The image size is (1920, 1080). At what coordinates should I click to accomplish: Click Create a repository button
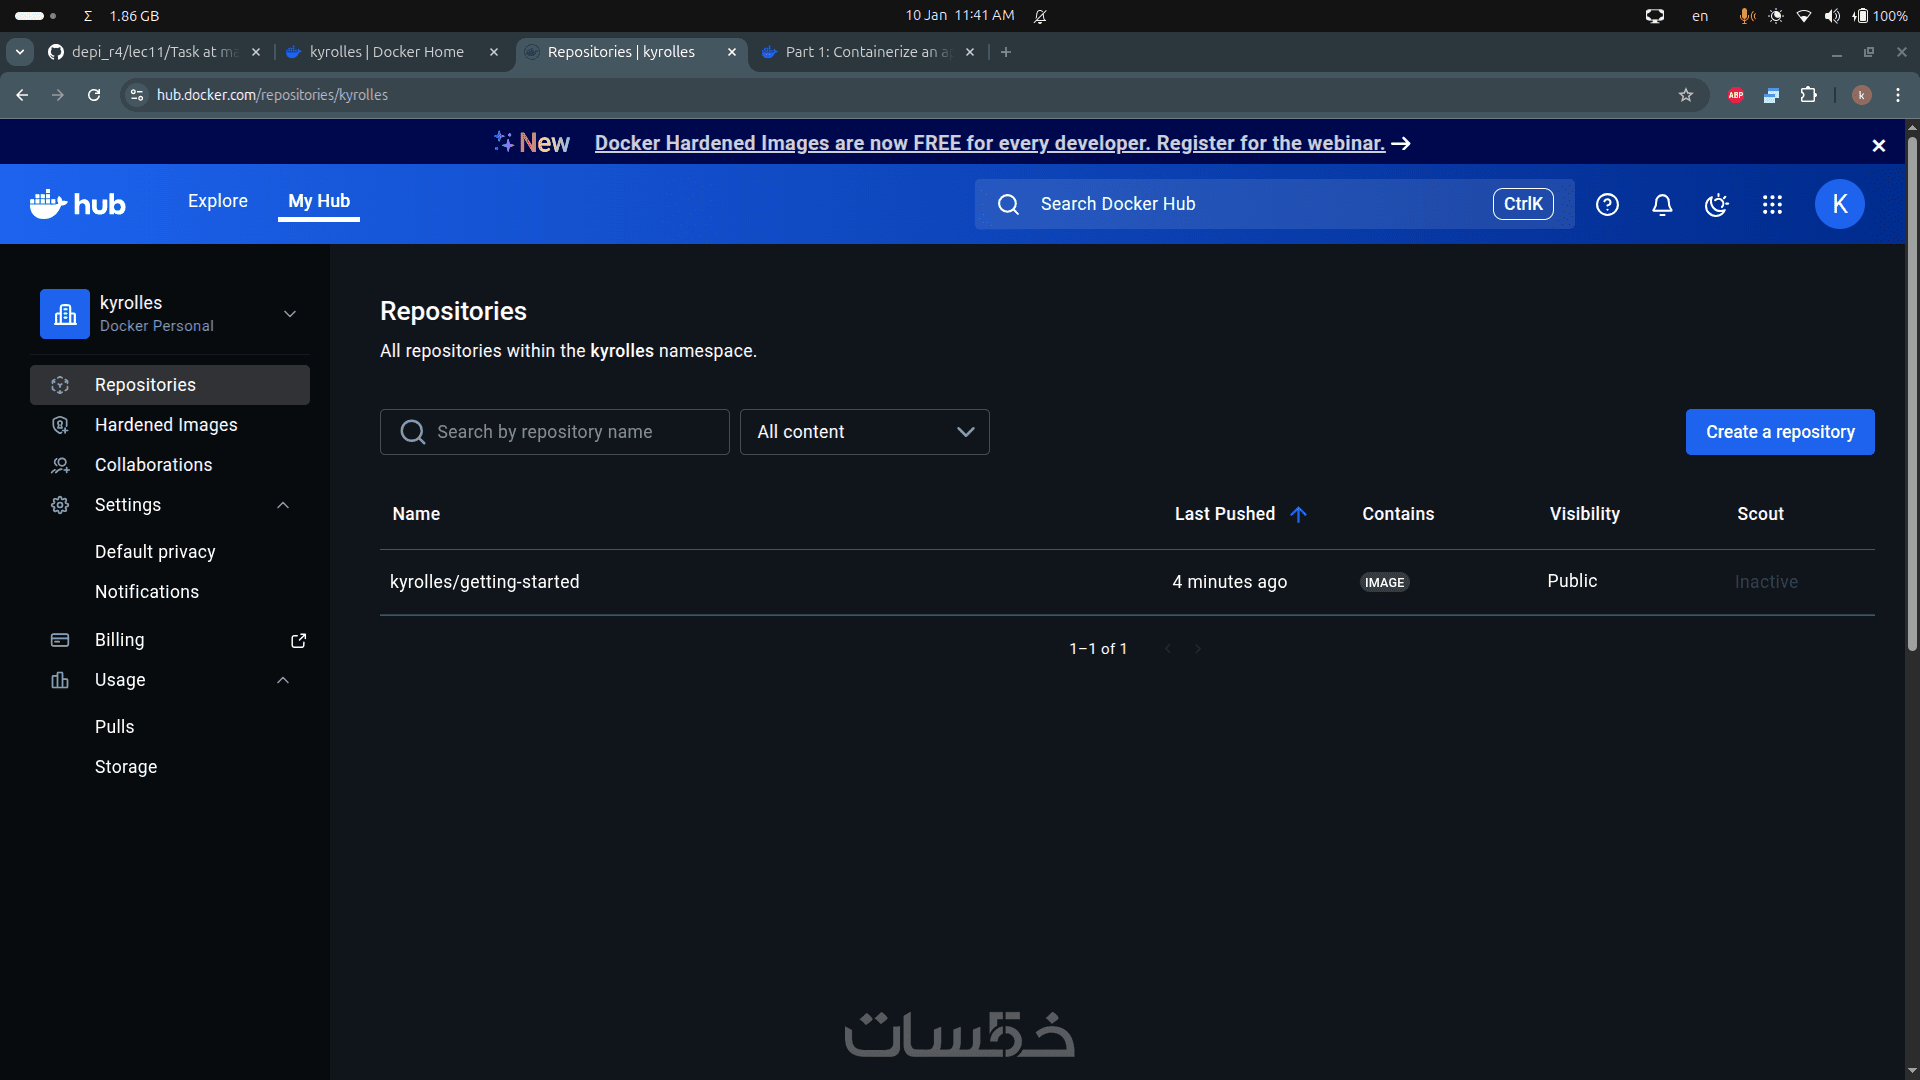point(1779,432)
